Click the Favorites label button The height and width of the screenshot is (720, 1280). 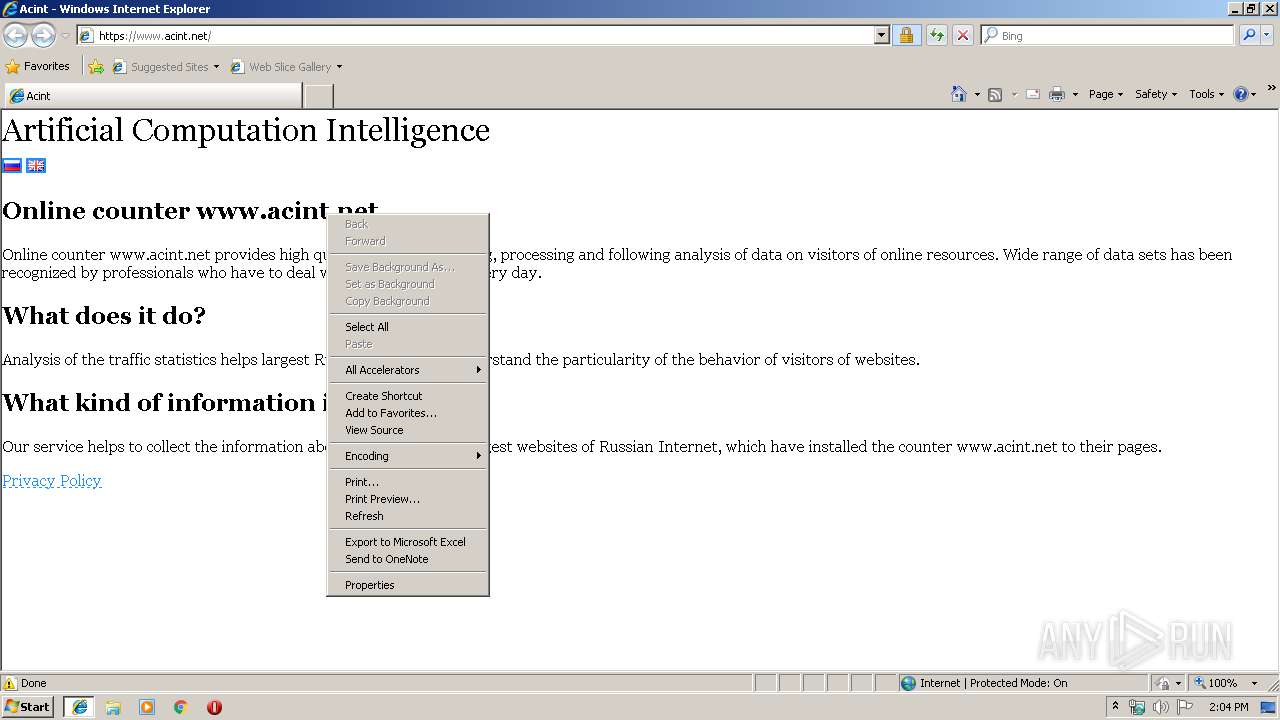(x=38, y=67)
